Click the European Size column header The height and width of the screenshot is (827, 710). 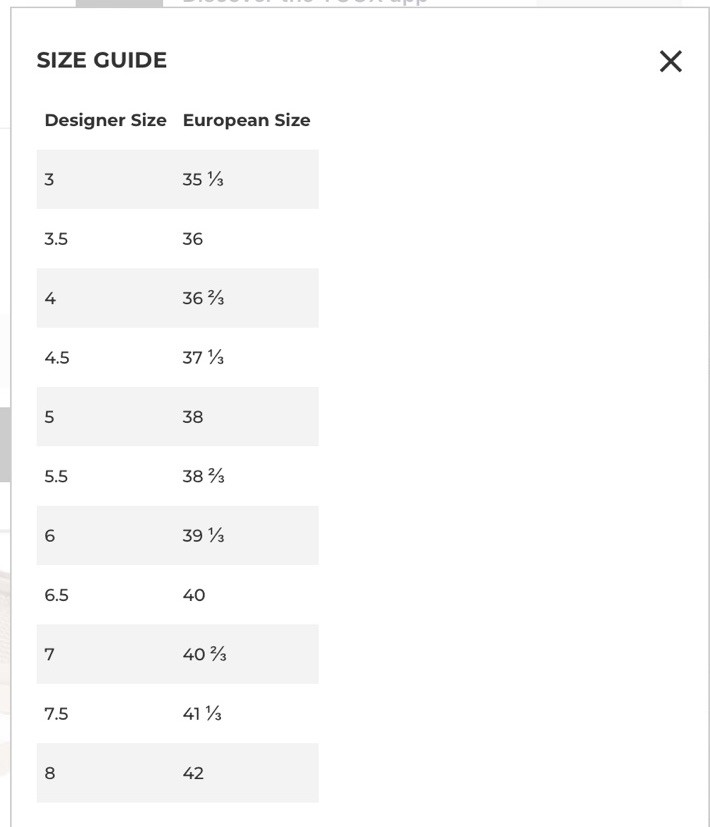point(246,120)
